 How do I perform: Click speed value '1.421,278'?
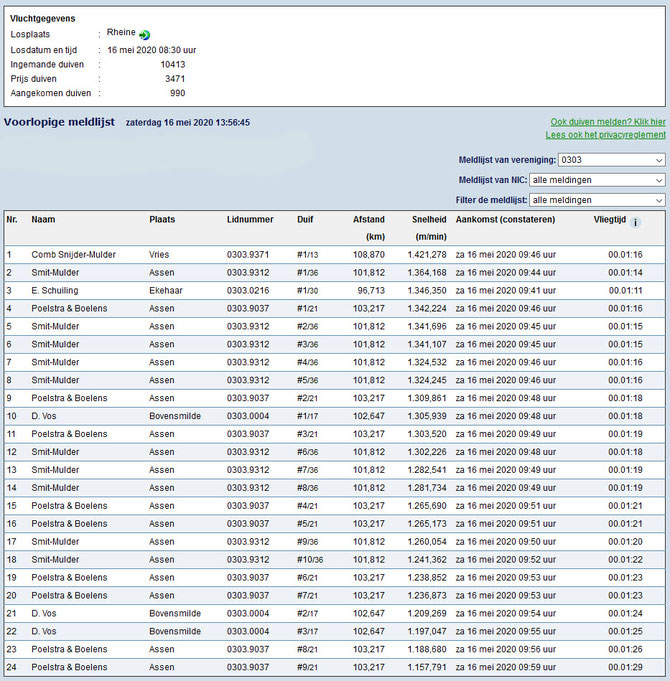tap(427, 255)
